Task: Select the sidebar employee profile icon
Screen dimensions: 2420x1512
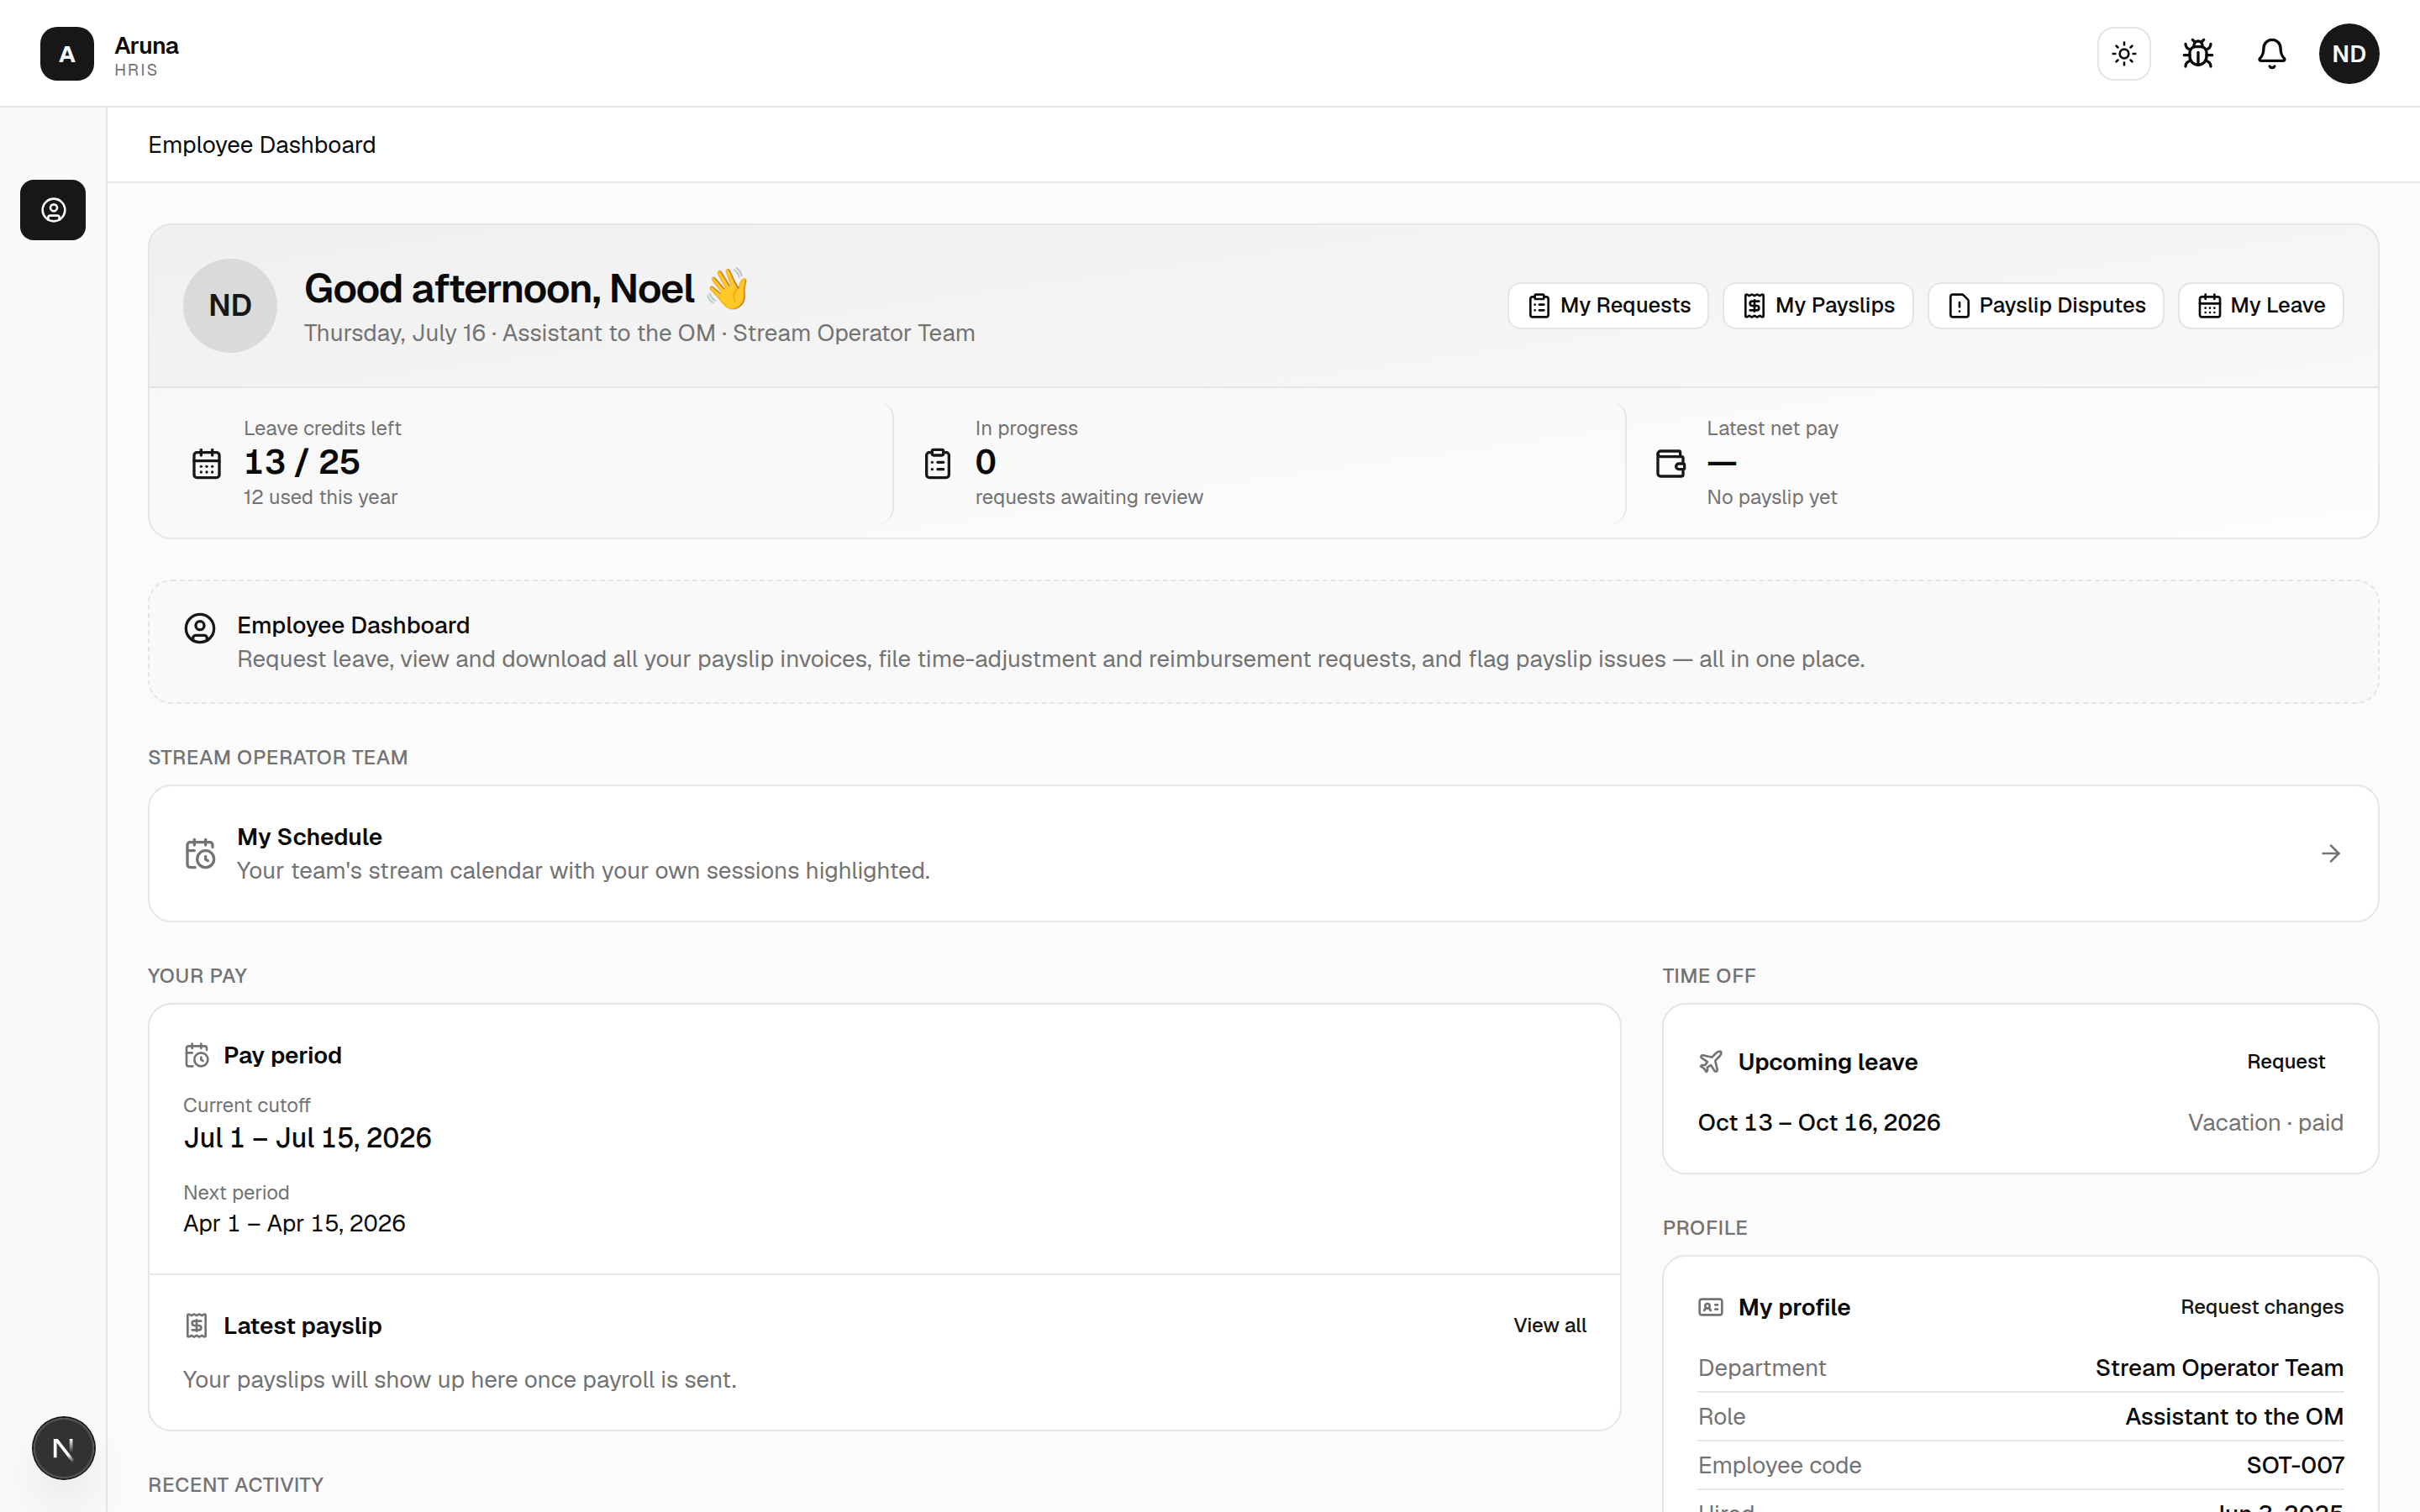Action: tap(53, 210)
